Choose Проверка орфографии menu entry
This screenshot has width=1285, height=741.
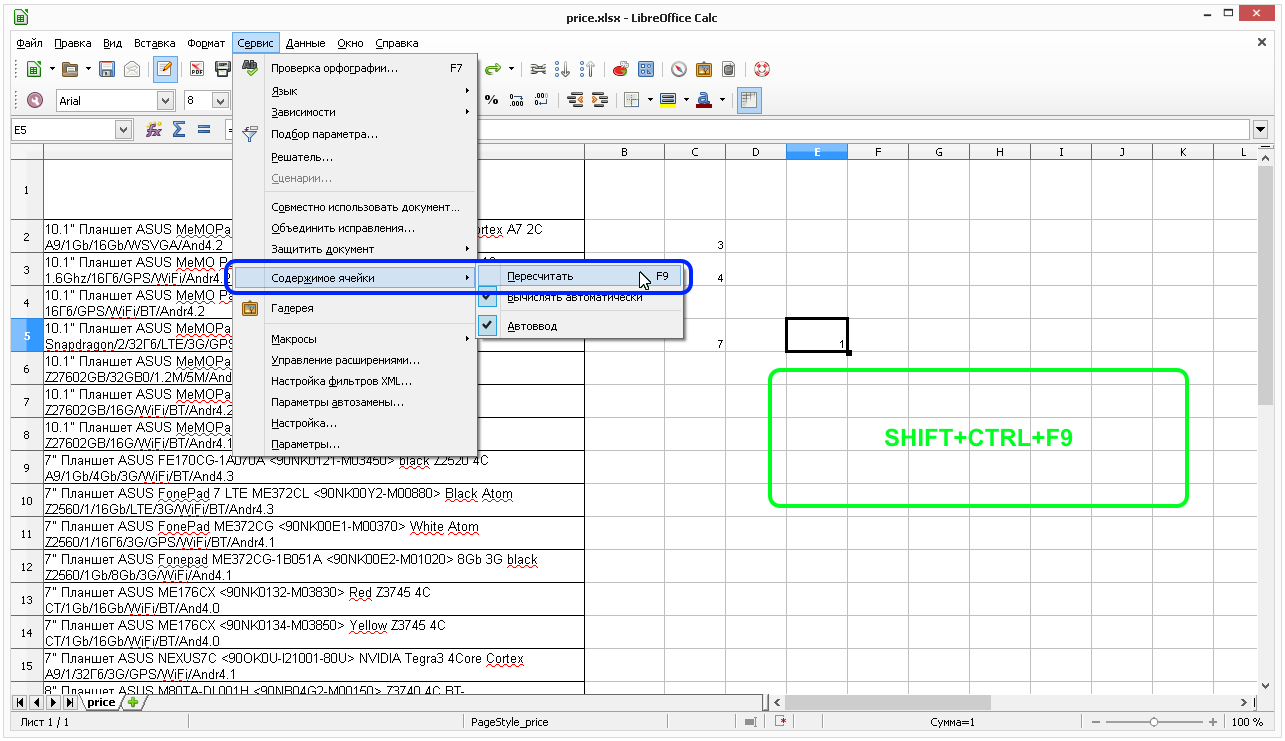coord(355,69)
